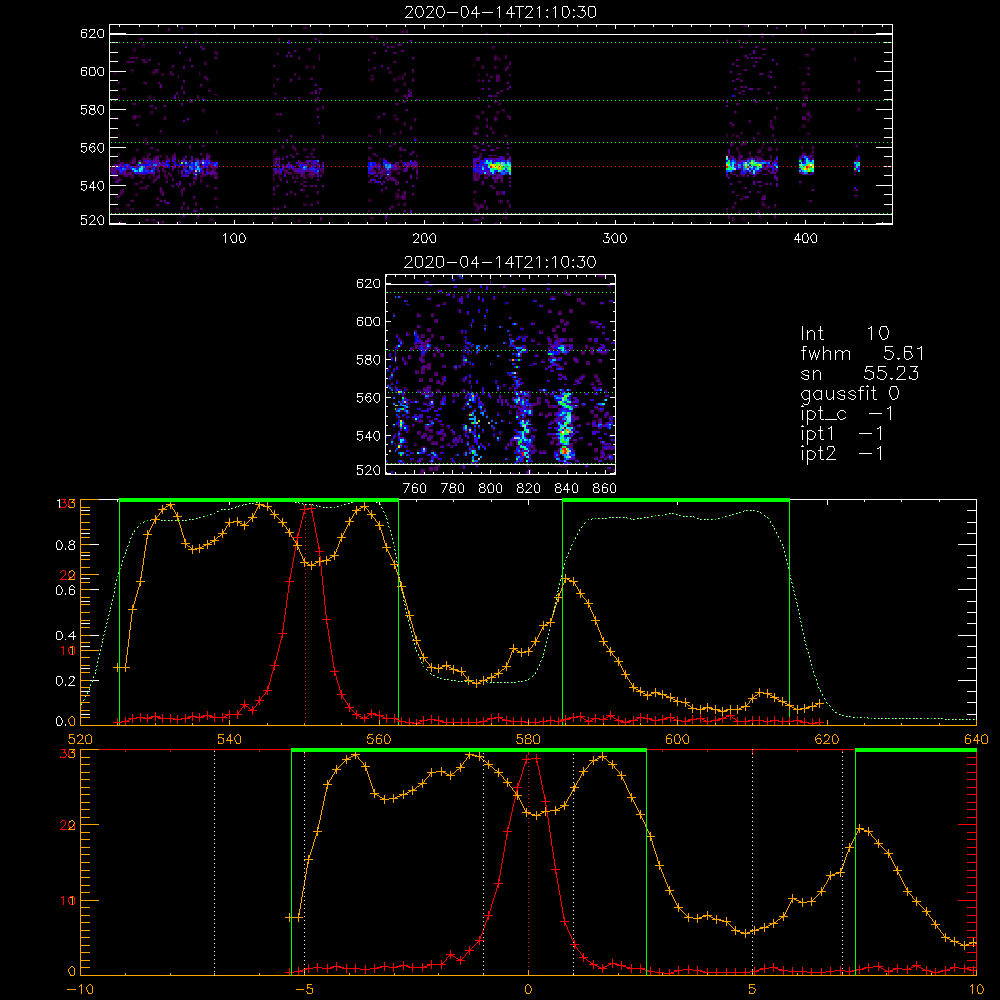The image size is (1000, 1000).
Task: Click y-axis label 560 on middle image
Action: click(x=368, y=398)
